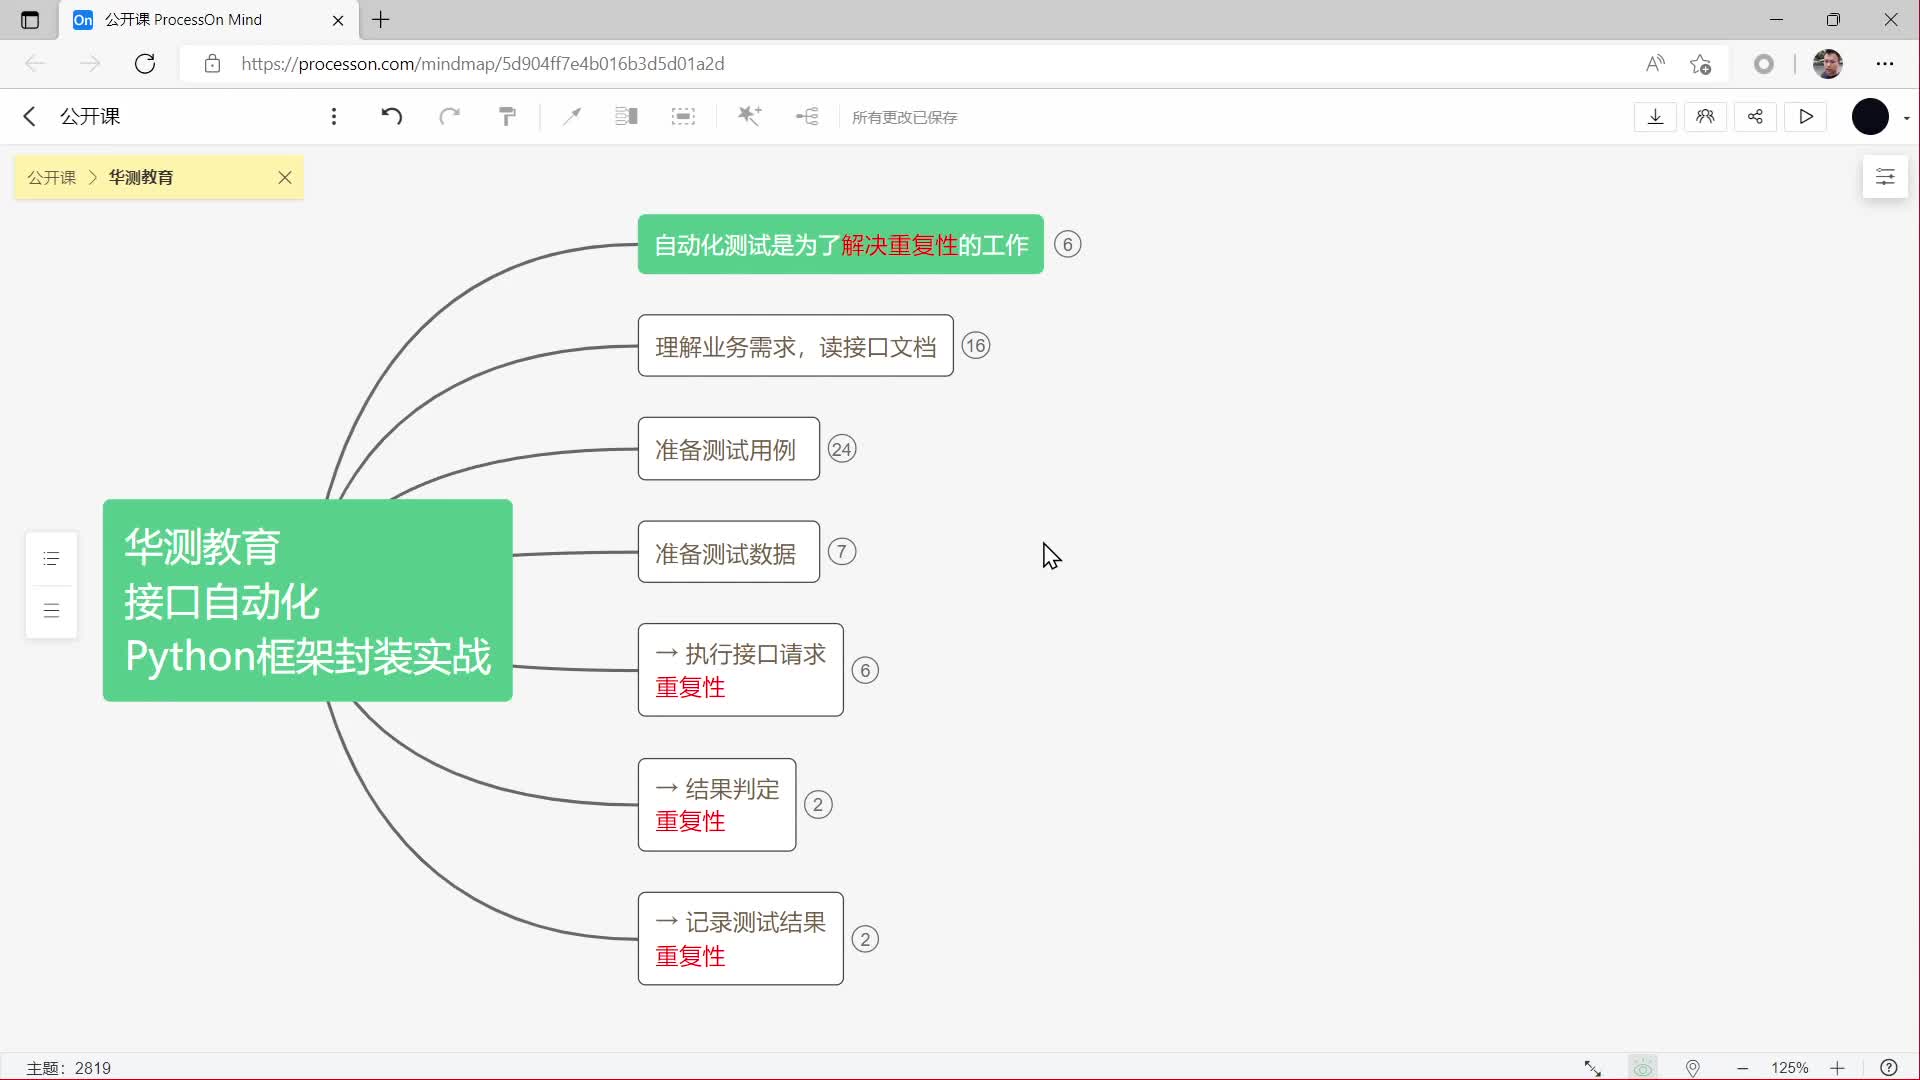The image size is (1920, 1080).
Task: Open the style settings panel icon
Action: (1885, 177)
